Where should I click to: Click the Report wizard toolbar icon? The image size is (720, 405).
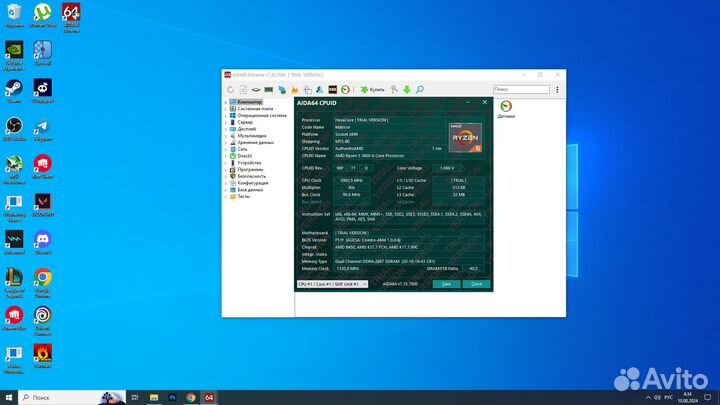click(243, 90)
